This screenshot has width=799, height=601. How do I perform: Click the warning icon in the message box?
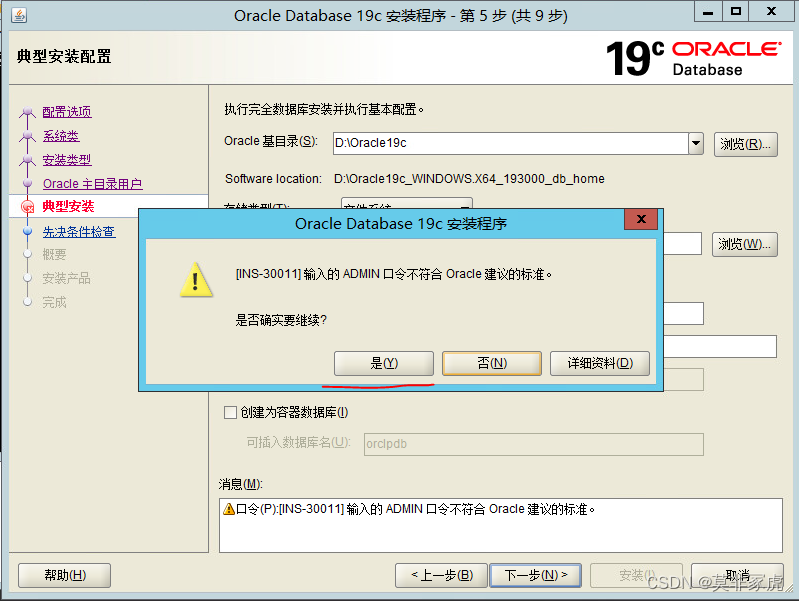[229, 509]
